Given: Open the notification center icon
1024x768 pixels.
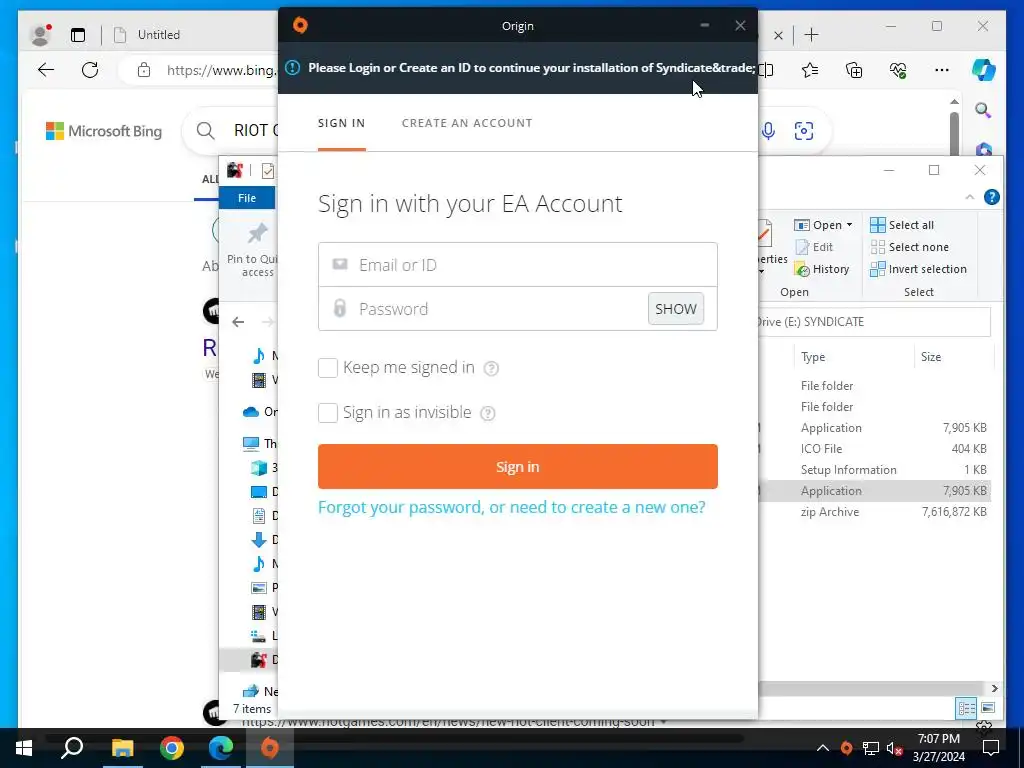Looking at the screenshot, I should [991, 748].
